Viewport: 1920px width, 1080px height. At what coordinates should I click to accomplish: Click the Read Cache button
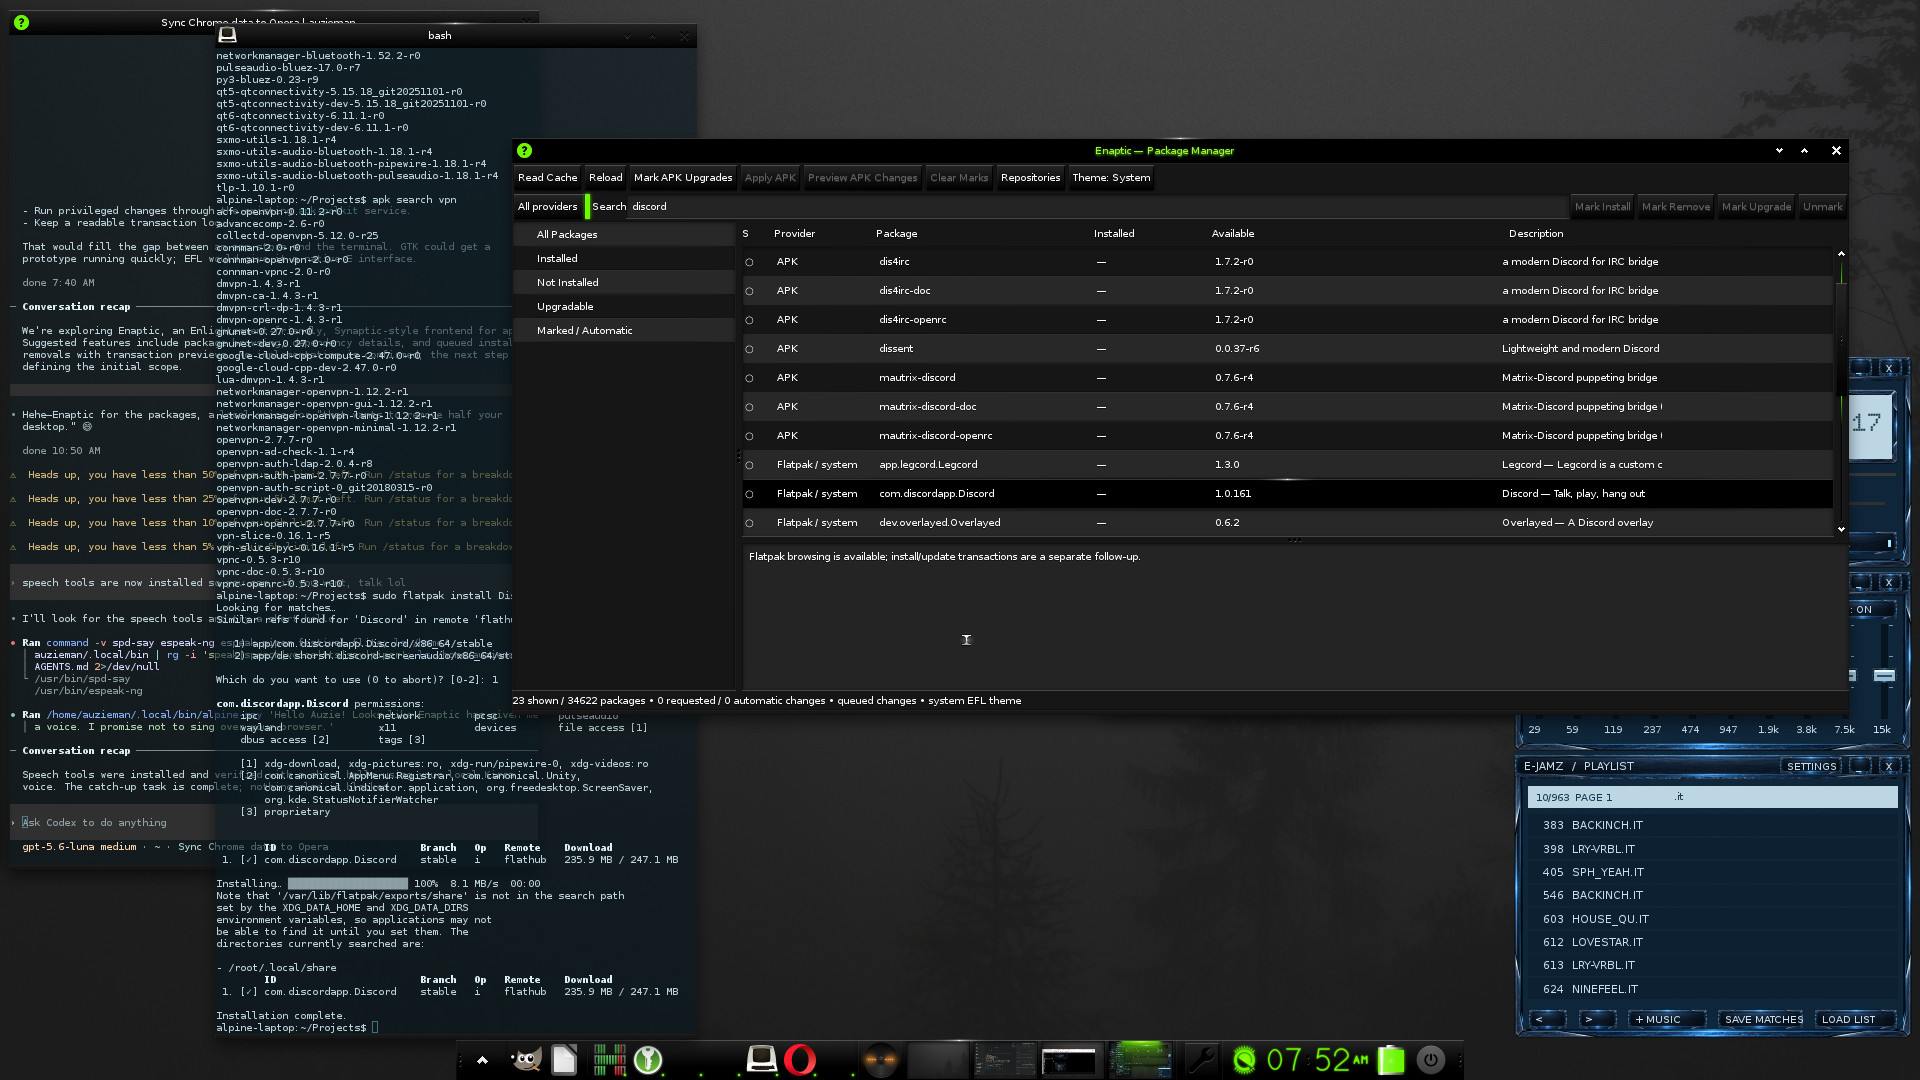pyautogui.click(x=548, y=178)
